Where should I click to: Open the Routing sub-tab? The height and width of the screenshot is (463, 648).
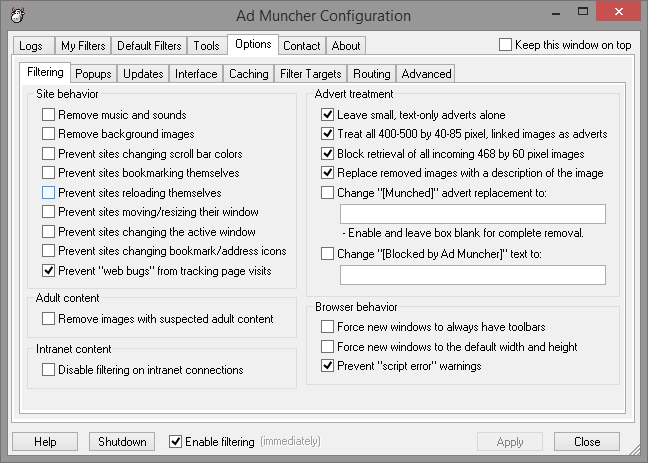372,74
